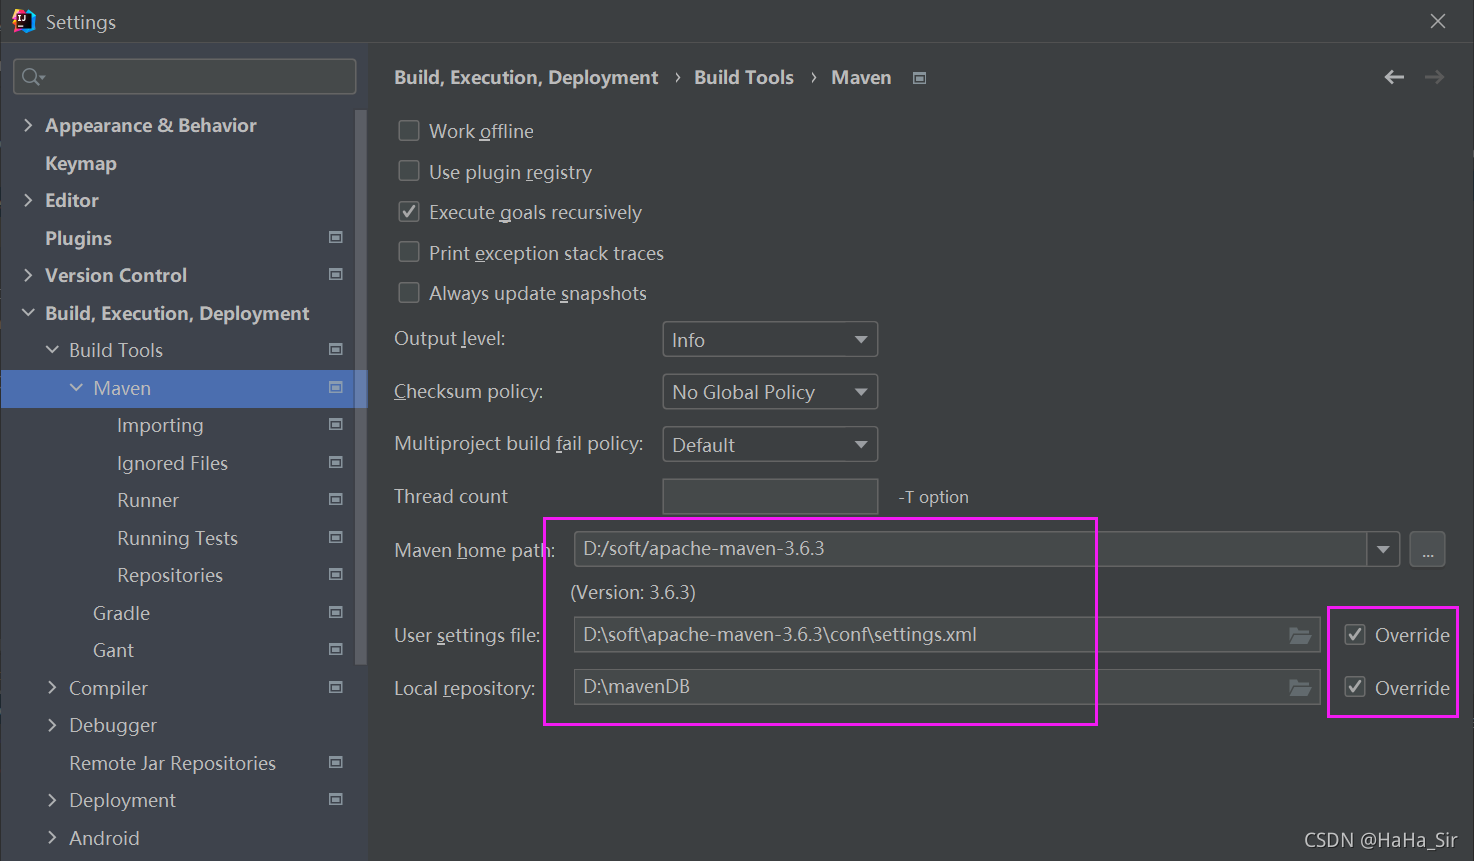This screenshot has width=1474, height=861.
Task: Enable Work offline checkbox
Action: point(409,131)
